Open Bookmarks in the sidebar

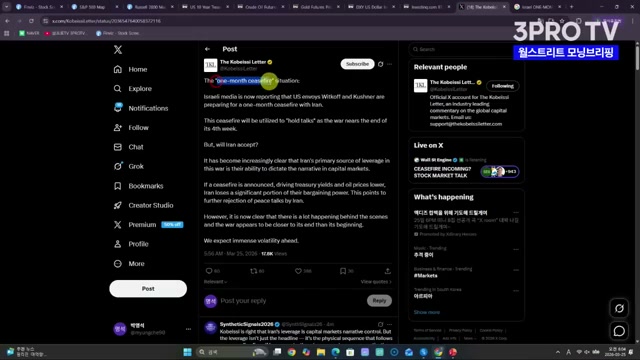click(138, 186)
